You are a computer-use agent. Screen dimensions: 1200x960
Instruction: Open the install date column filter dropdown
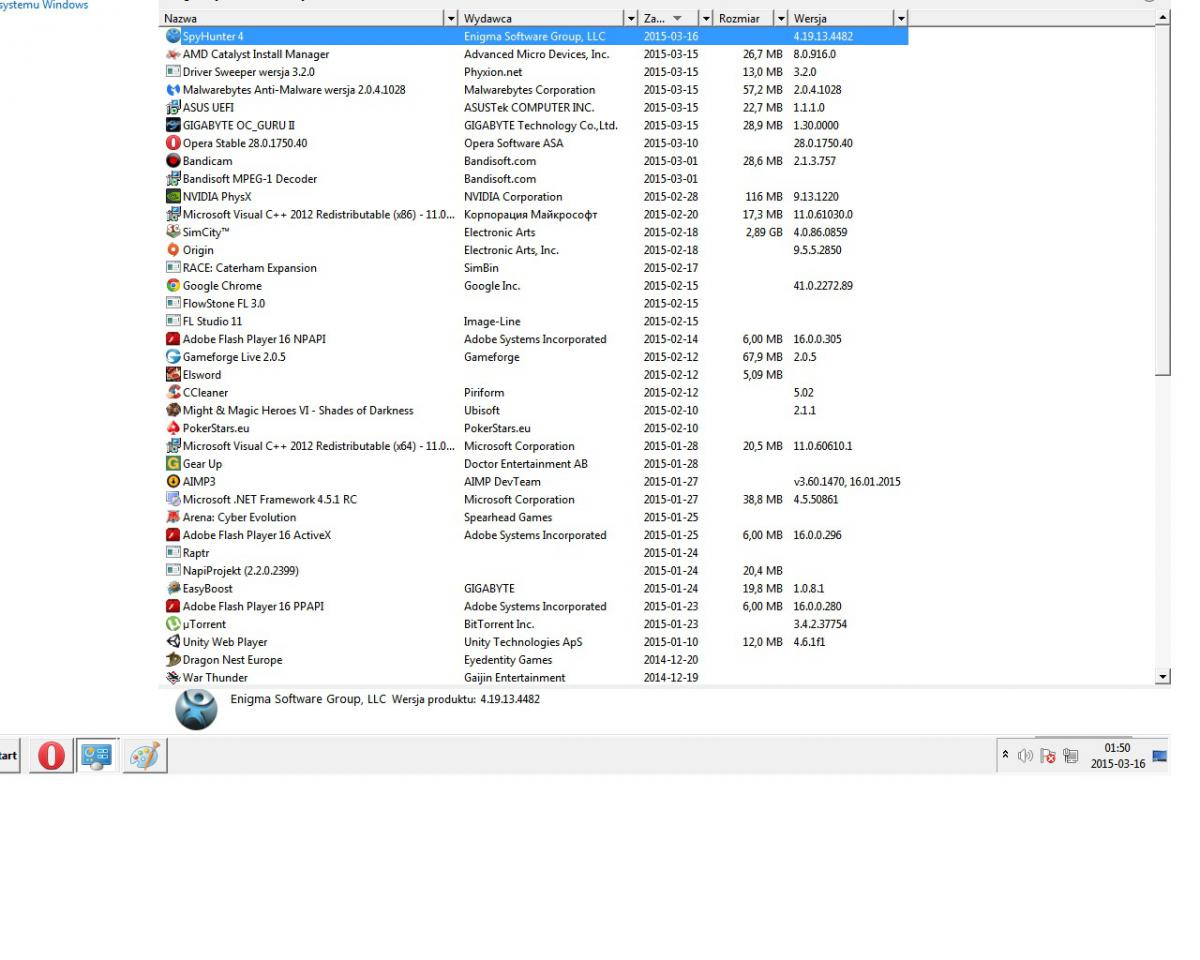tap(706, 19)
